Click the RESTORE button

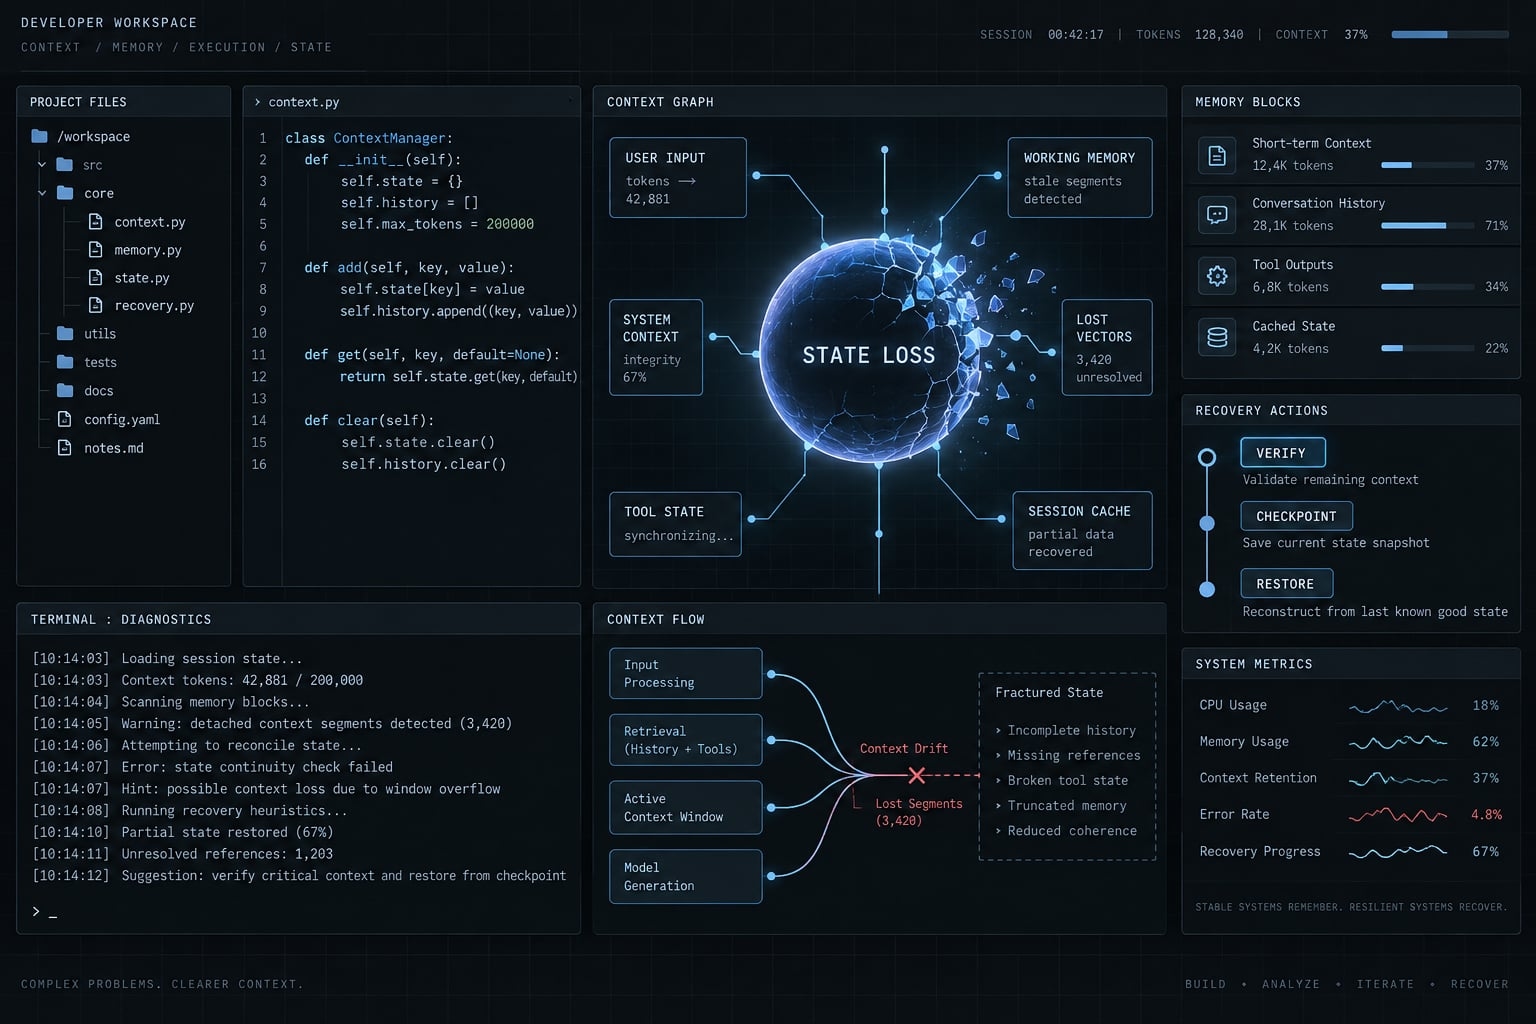1287,584
